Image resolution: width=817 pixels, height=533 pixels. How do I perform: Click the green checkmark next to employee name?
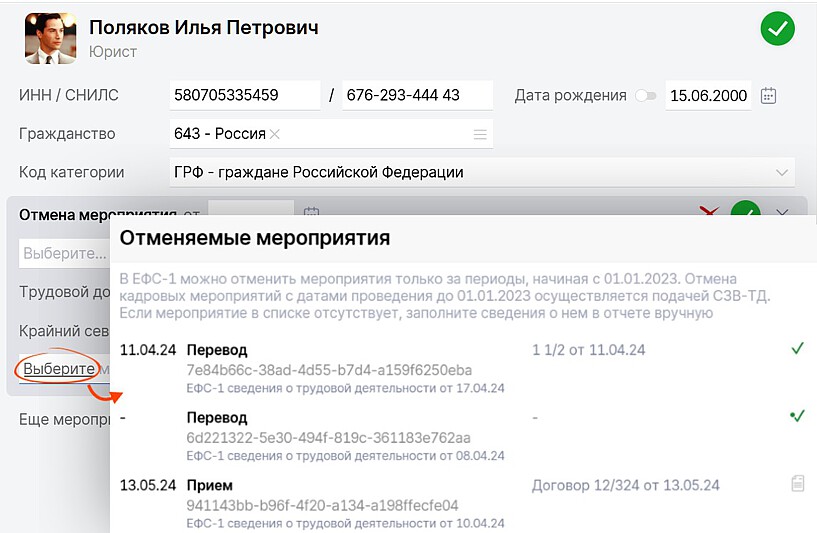(777, 29)
